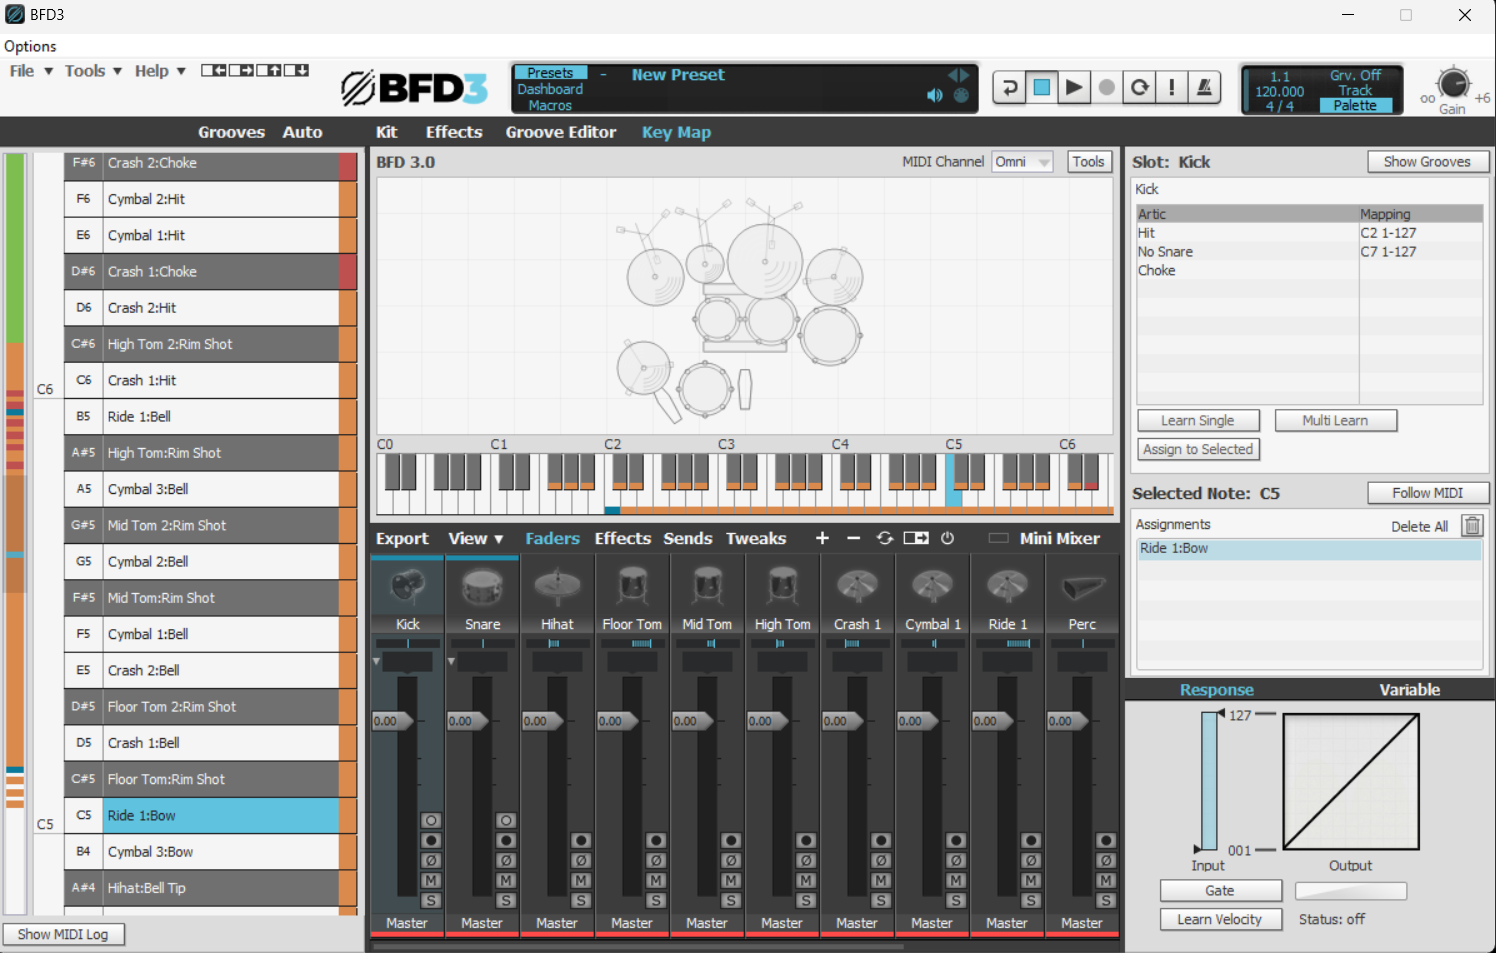1496x953 pixels.
Task: Expand the Kick channel disclosure triangle
Action: pos(377,662)
